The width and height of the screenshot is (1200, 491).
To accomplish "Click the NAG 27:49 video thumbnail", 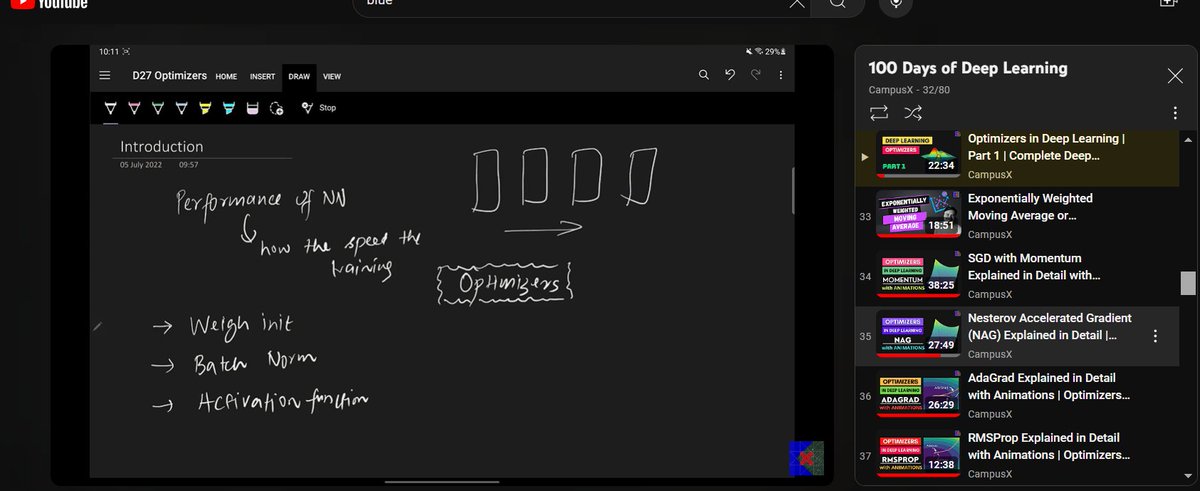I will click(919, 333).
